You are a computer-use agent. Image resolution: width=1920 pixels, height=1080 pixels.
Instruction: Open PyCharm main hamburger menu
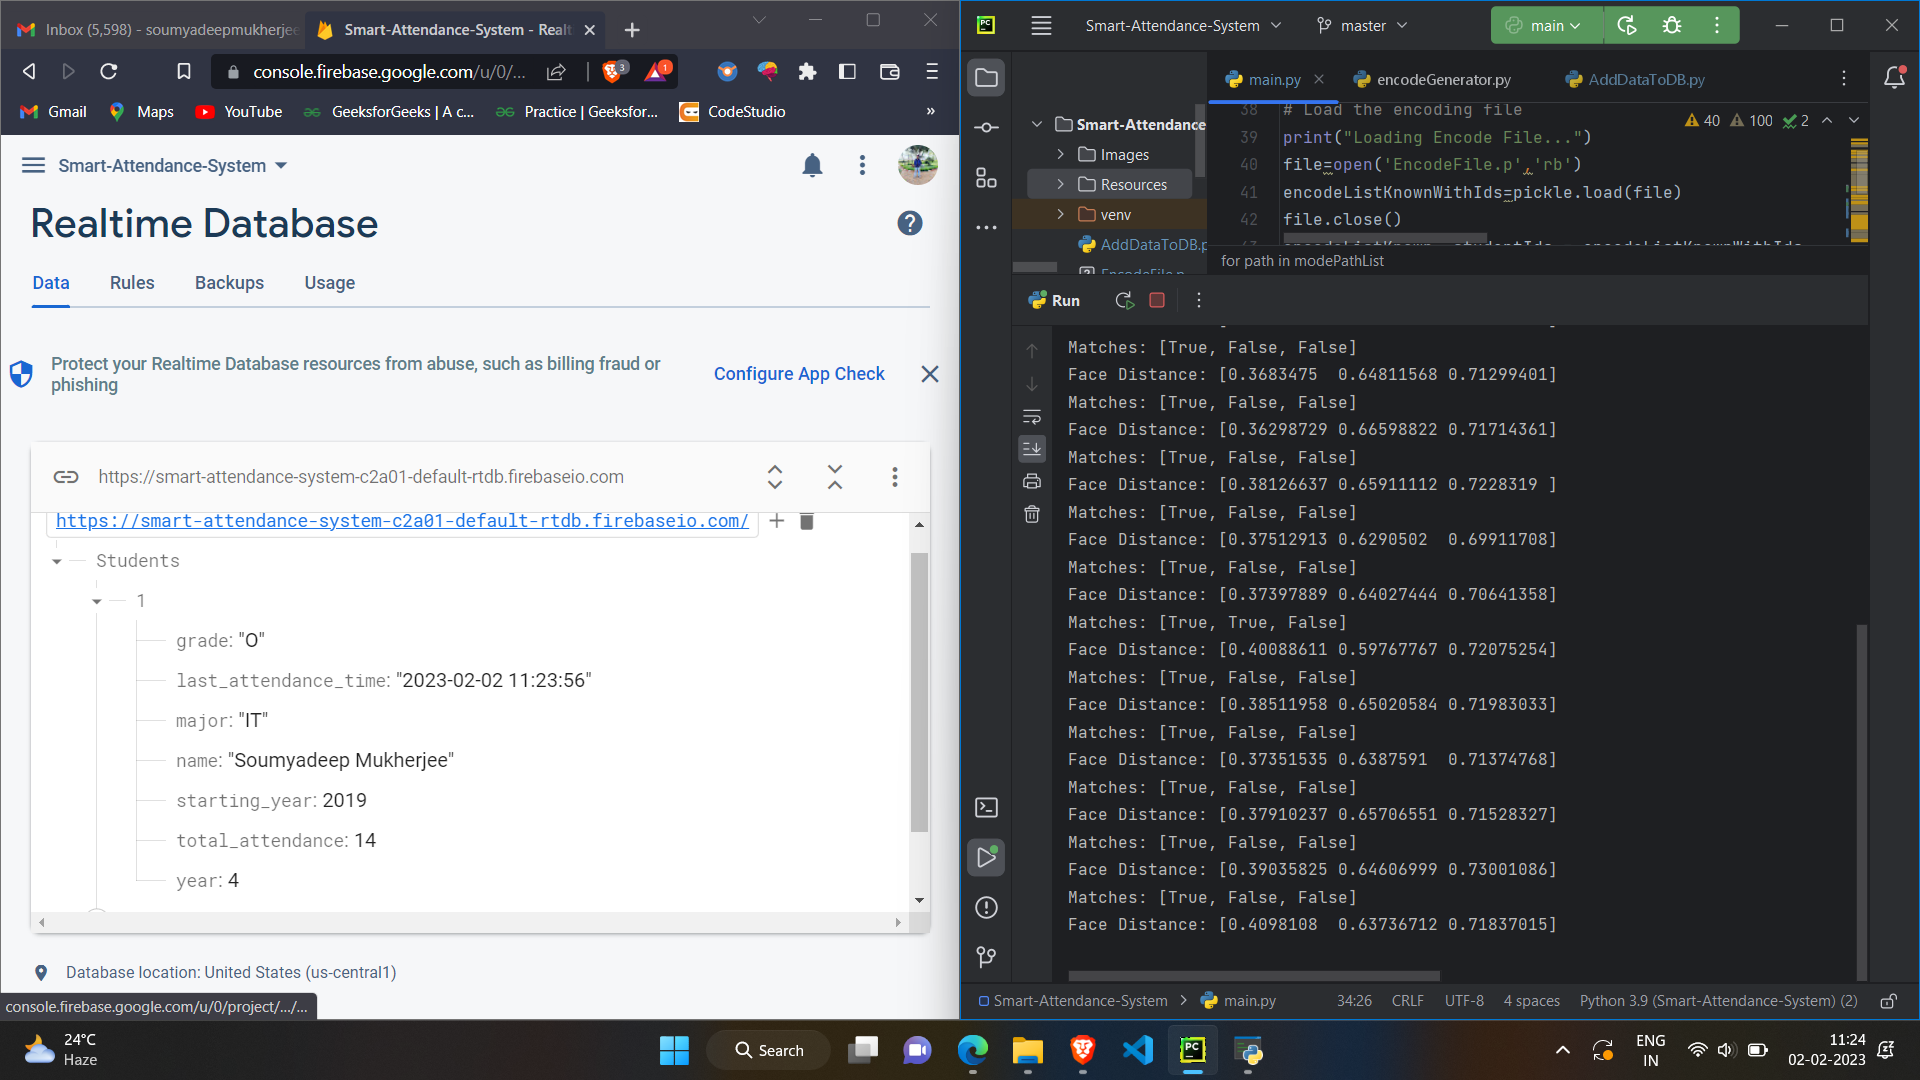[1041, 26]
